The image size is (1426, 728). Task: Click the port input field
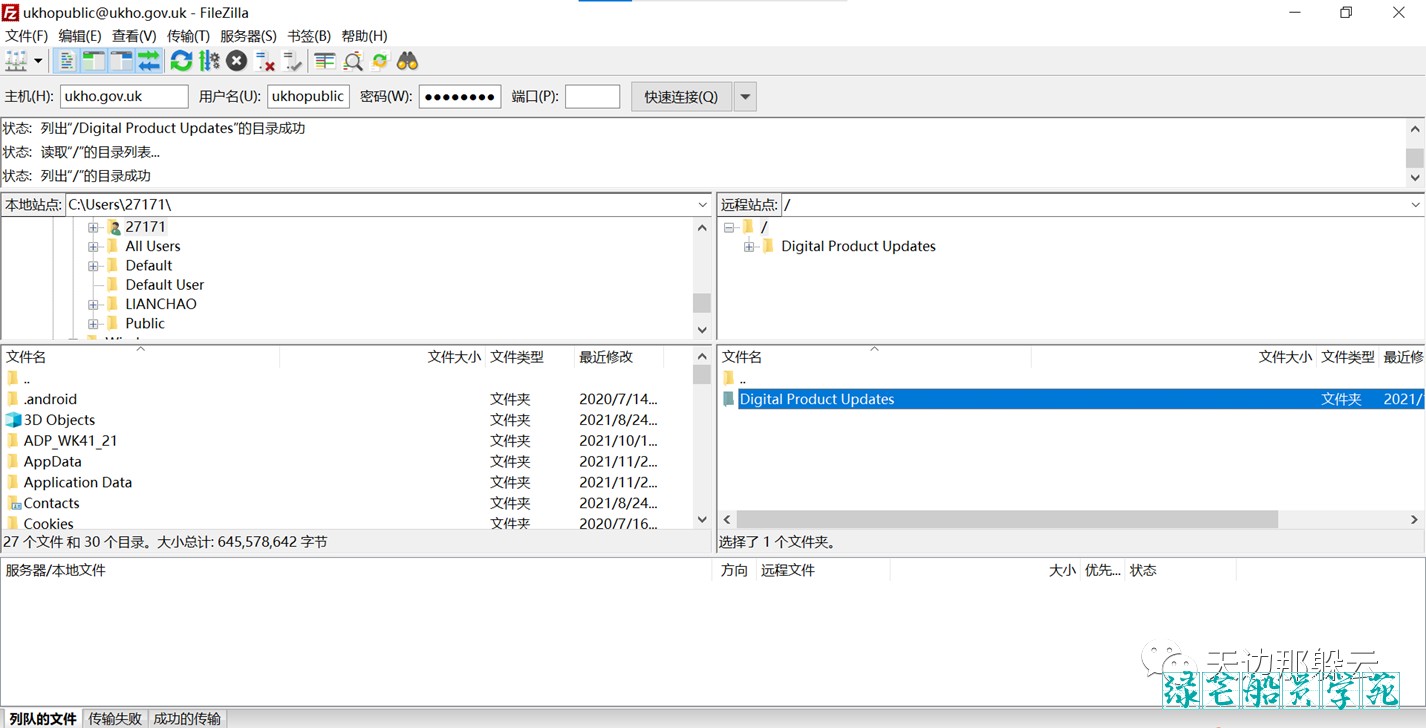[592, 96]
